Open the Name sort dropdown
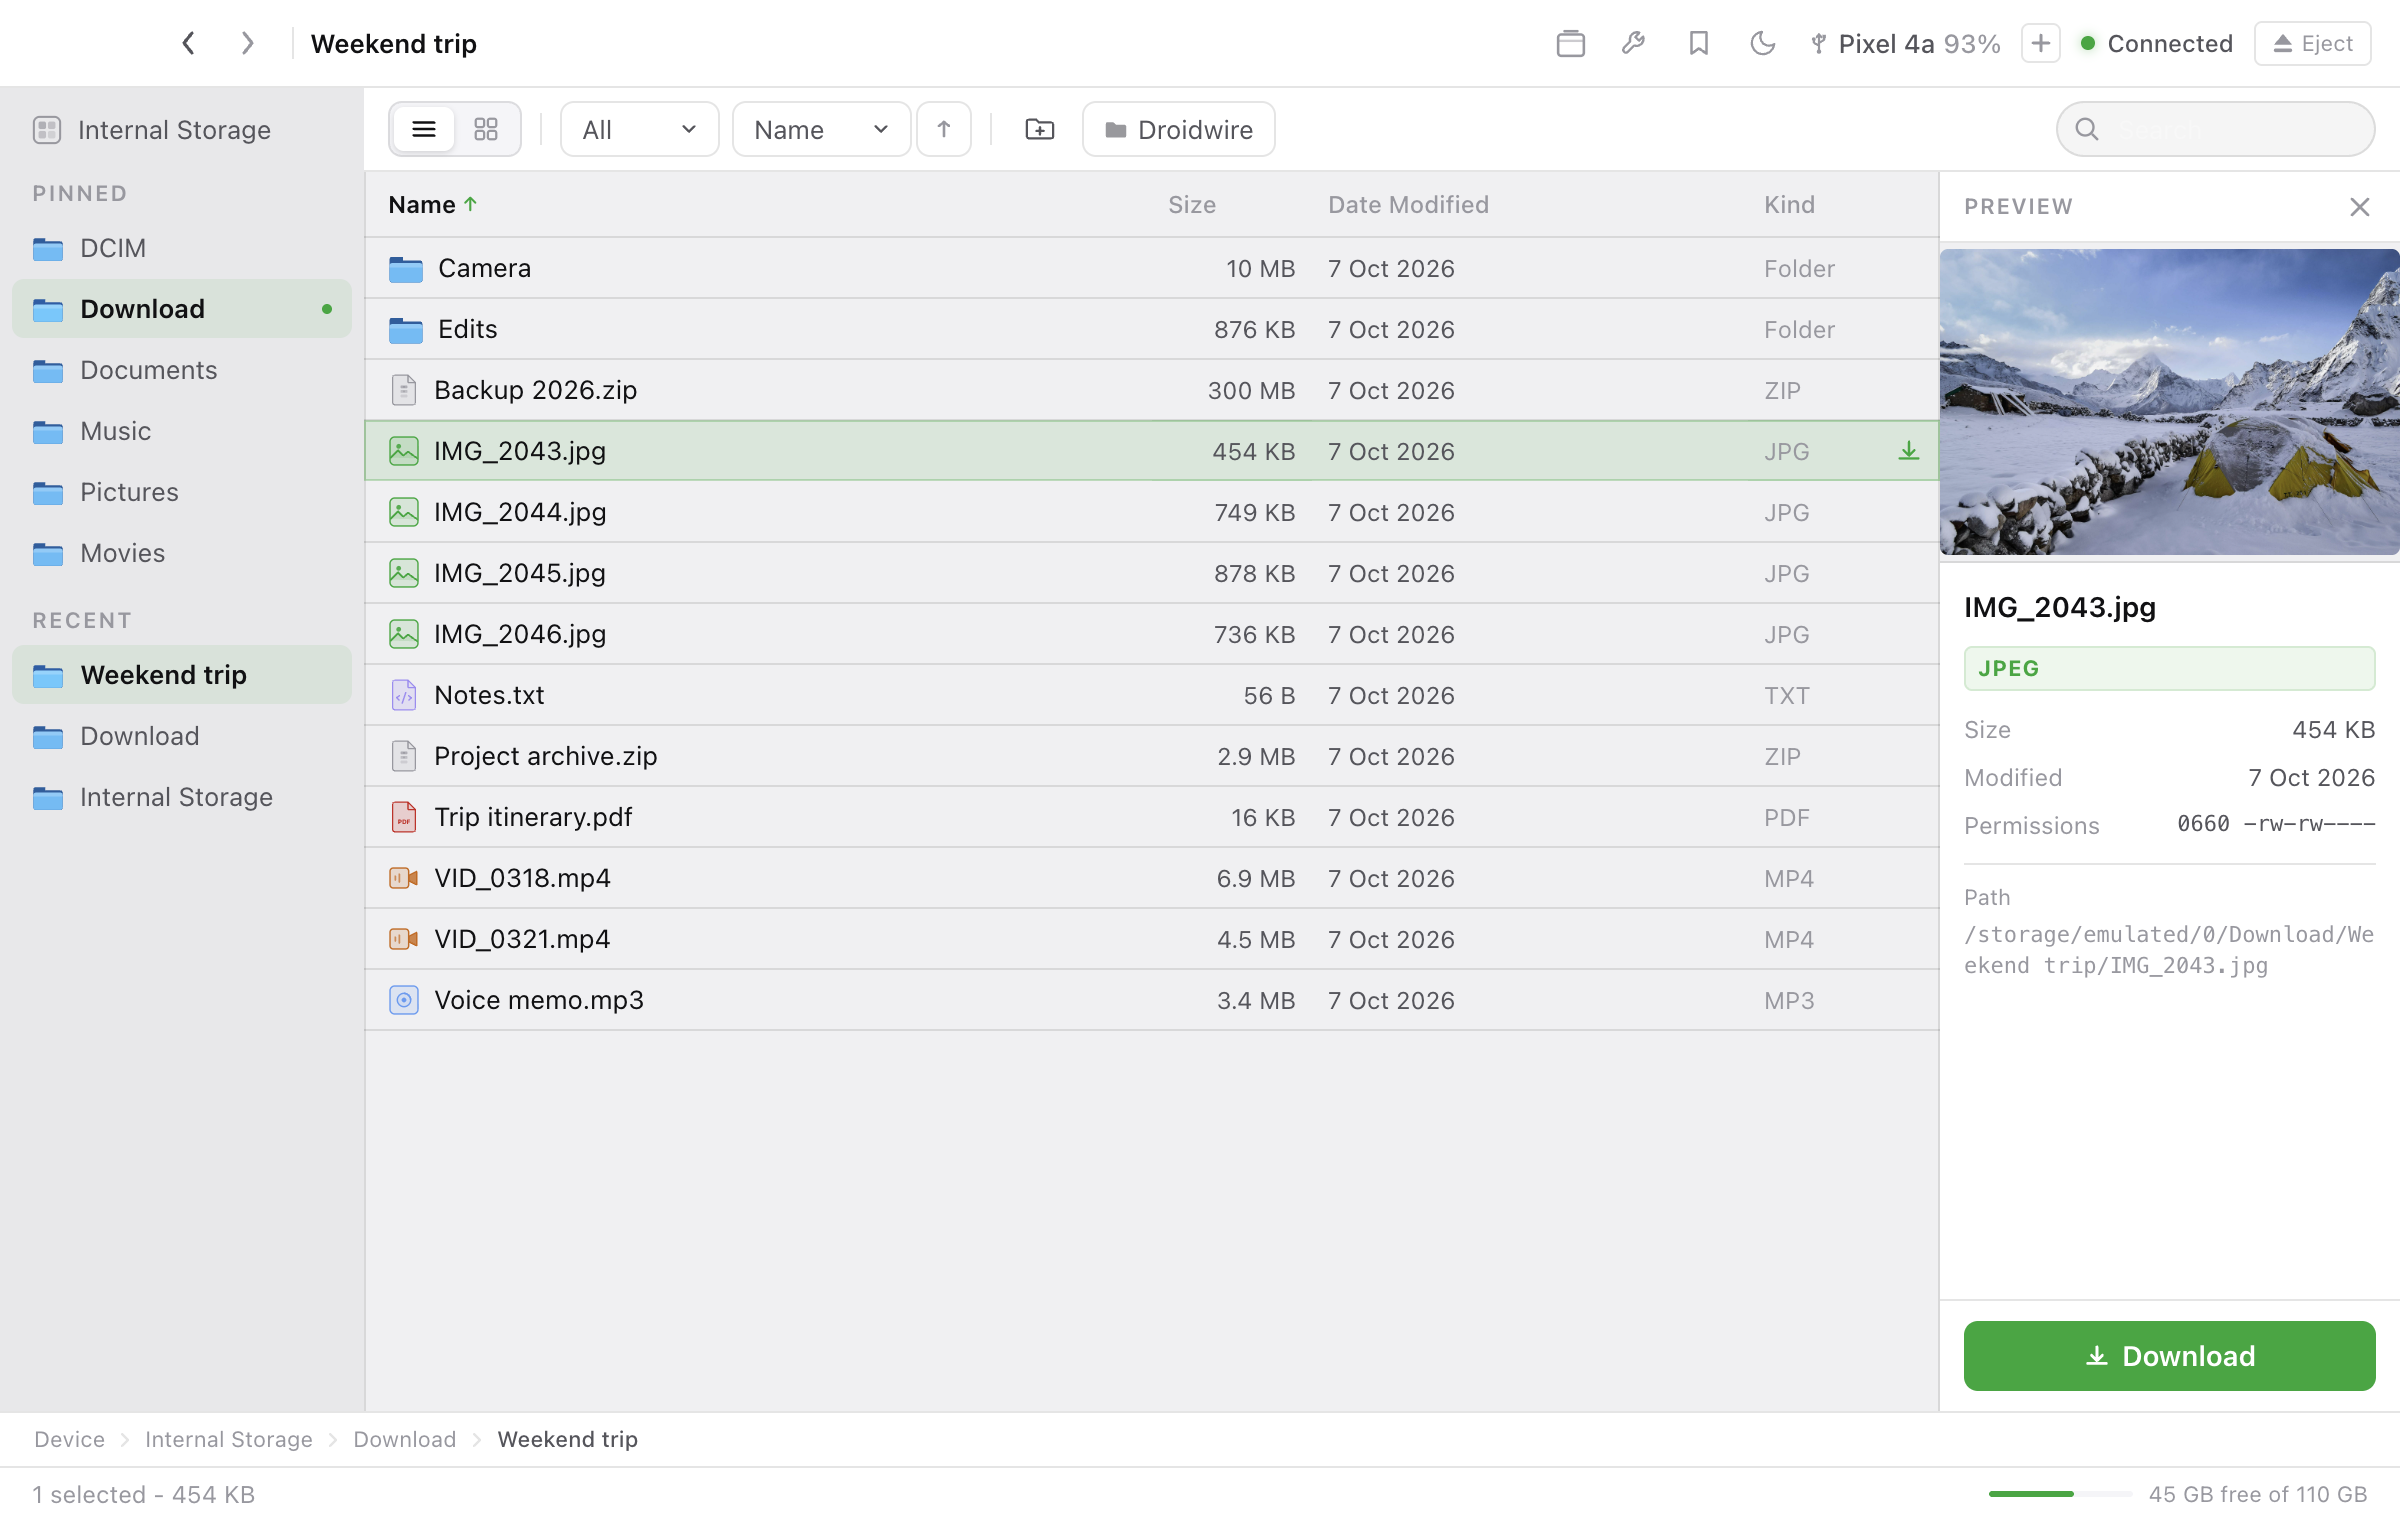The width and height of the screenshot is (2400, 1520). [821, 129]
